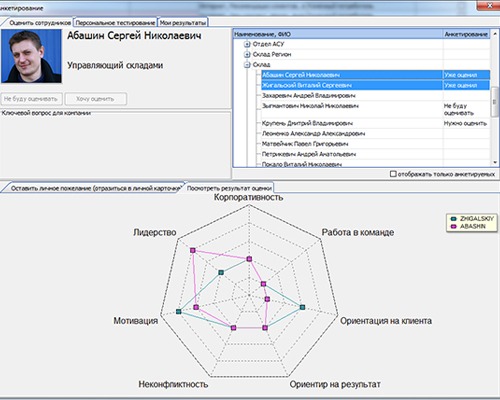The height and width of the screenshot is (400, 500).
Task: Select Посмотреть результат оценки tab
Action: click(x=229, y=188)
